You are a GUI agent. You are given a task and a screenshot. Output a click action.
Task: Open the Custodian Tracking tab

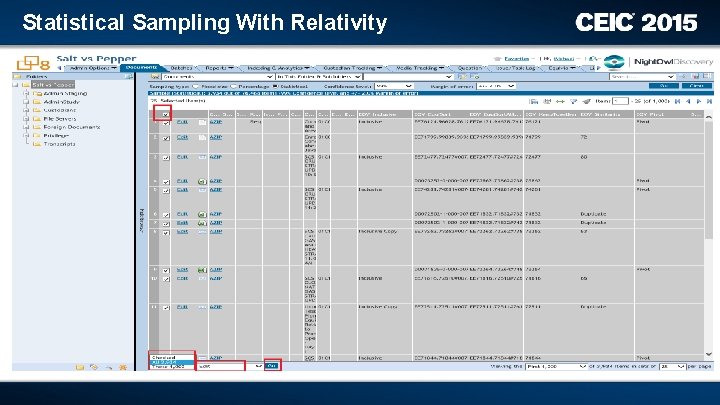click(x=352, y=68)
